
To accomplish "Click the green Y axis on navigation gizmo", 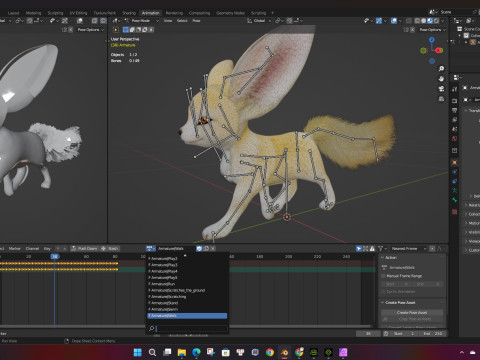I will [x=423, y=51].
